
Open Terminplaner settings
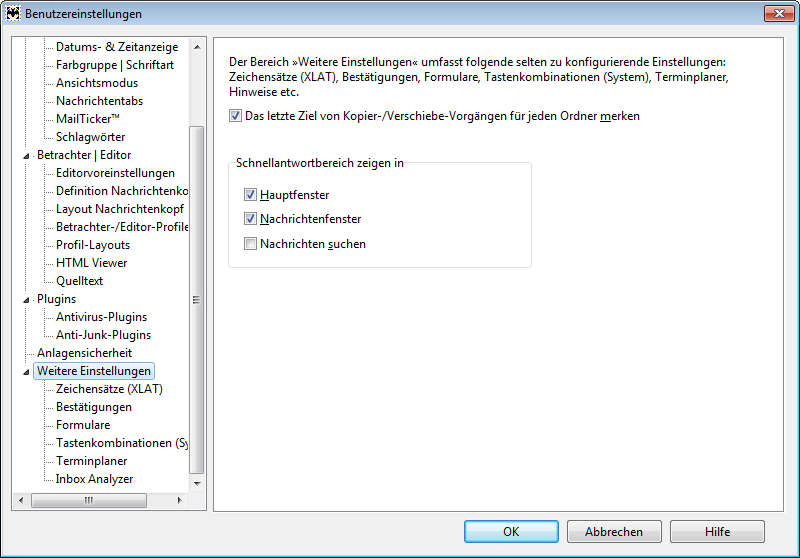pyautogui.click(x=92, y=461)
